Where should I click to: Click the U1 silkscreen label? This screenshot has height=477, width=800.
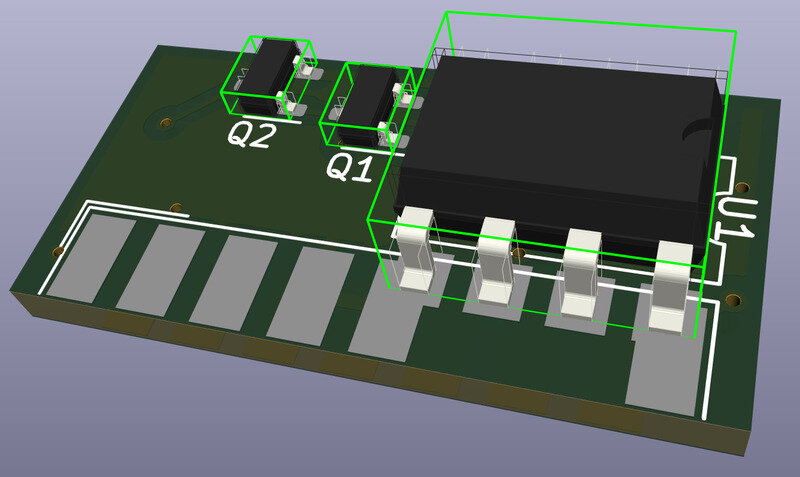735,218
